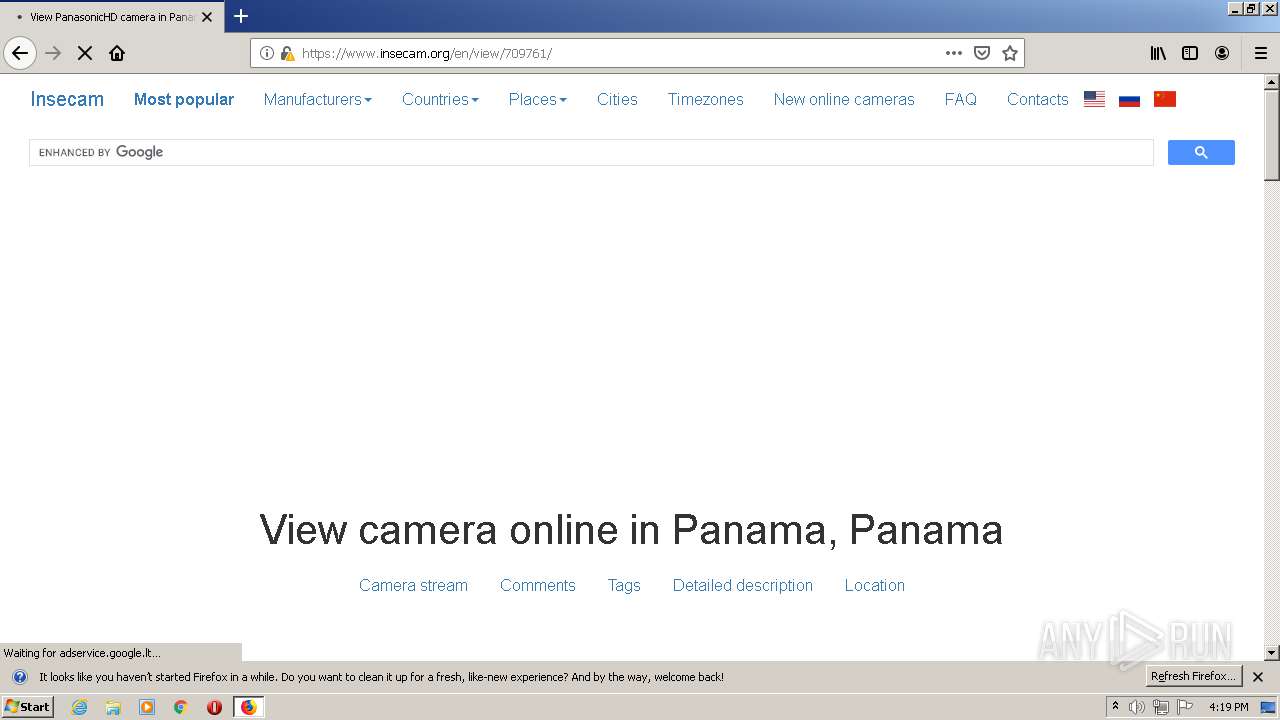The image size is (1280, 720).
Task: Dismiss the Firefox refresh notification bar
Action: pos(1258,677)
